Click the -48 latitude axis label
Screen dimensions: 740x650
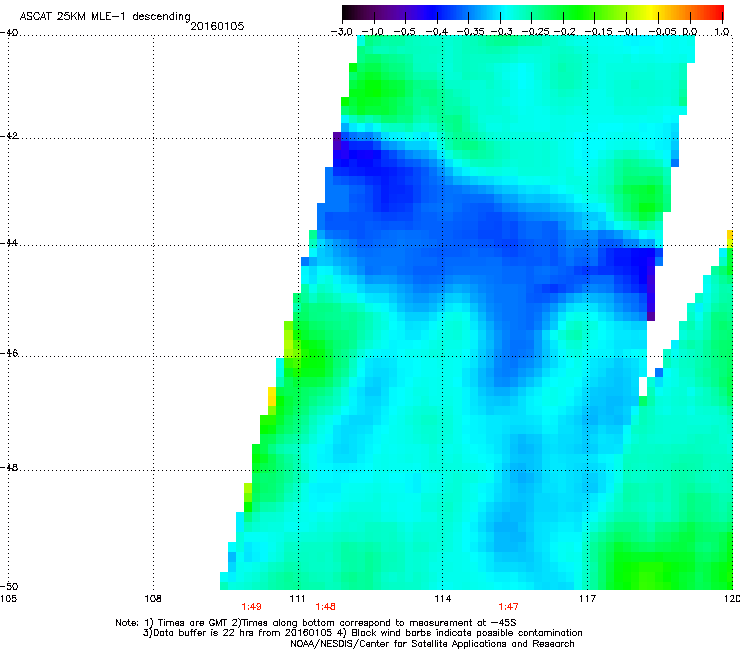[x=9, y=467]
